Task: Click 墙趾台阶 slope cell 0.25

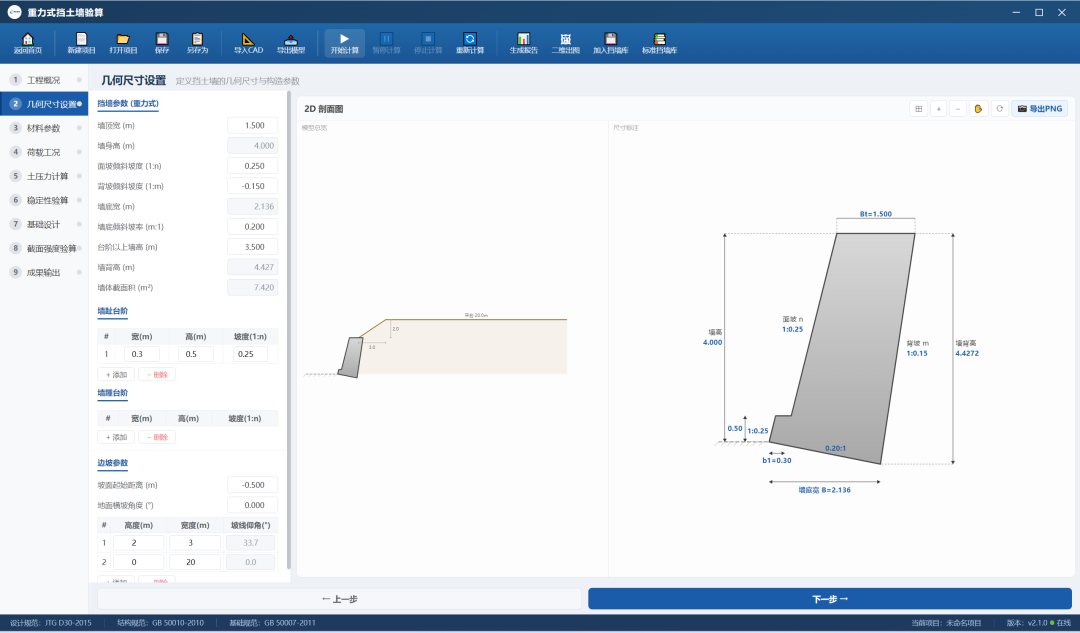Action: tap(249, 354)
